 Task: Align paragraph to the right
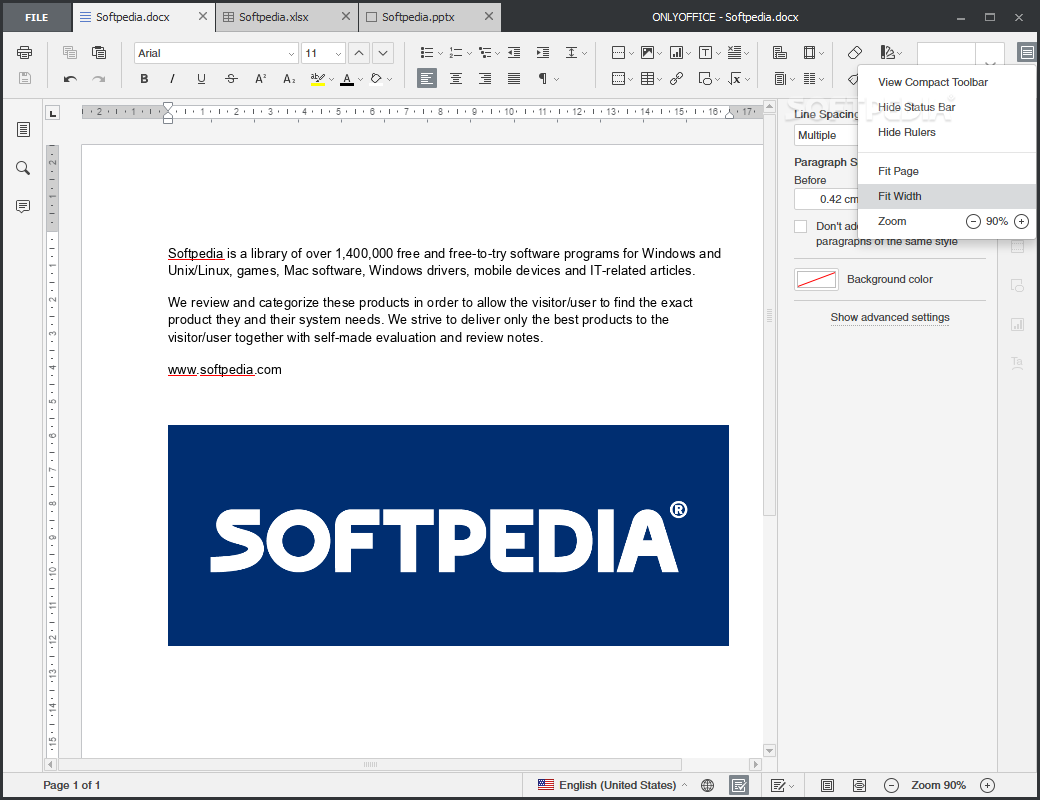pos(485,79)
